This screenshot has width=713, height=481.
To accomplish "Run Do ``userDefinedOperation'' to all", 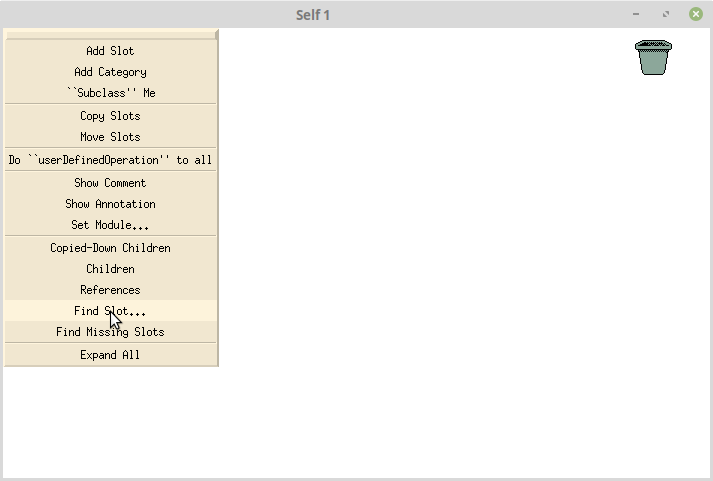I will 110,160.
